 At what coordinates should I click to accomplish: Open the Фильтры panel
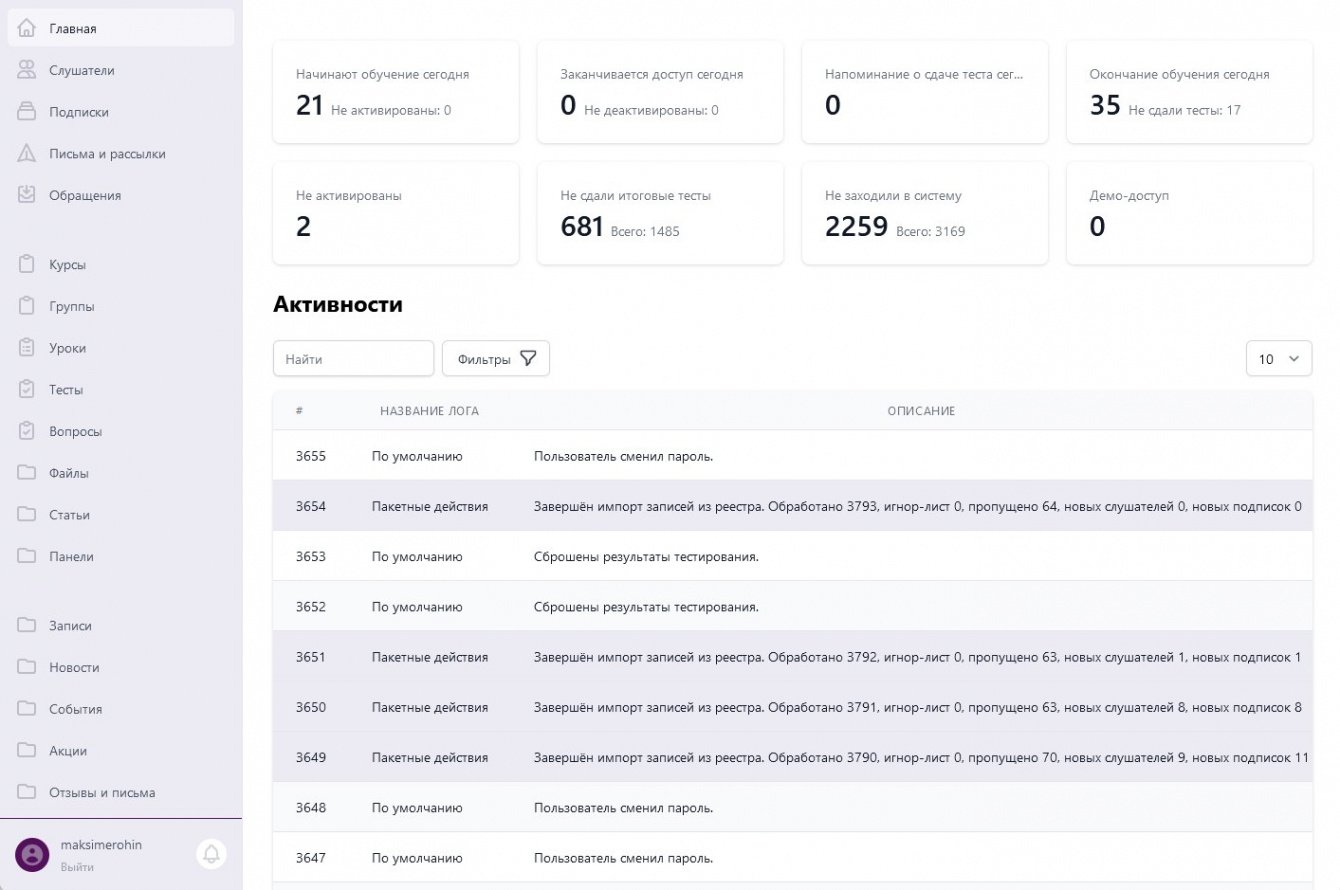pyautogui.click(x=495, y=358)
